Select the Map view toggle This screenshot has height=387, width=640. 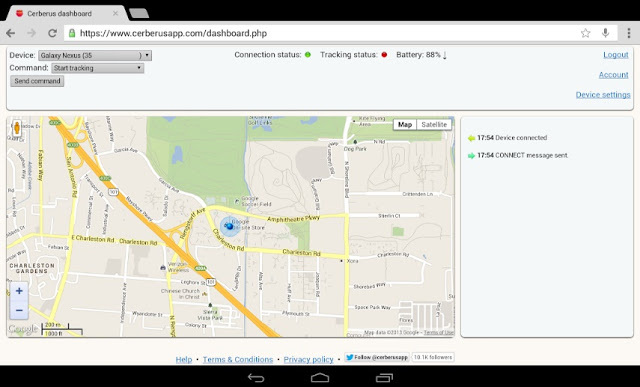coord(405,125)
